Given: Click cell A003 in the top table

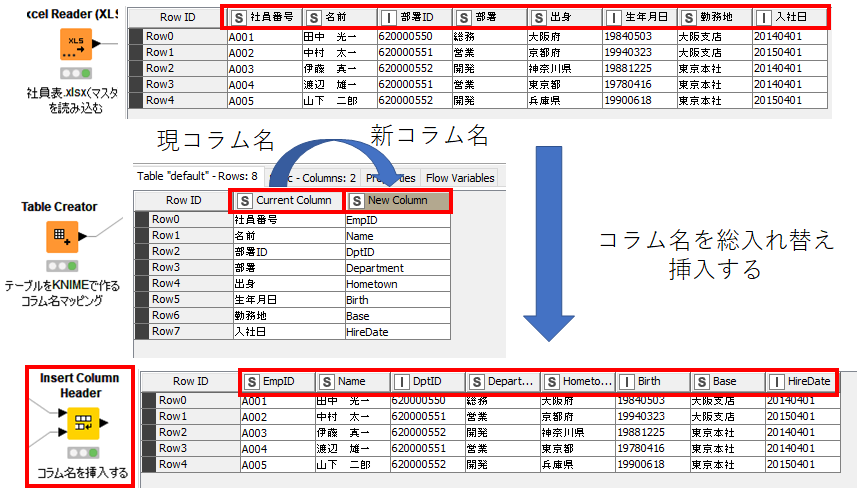Looking at the screenshot, I should tap(265, 69).
